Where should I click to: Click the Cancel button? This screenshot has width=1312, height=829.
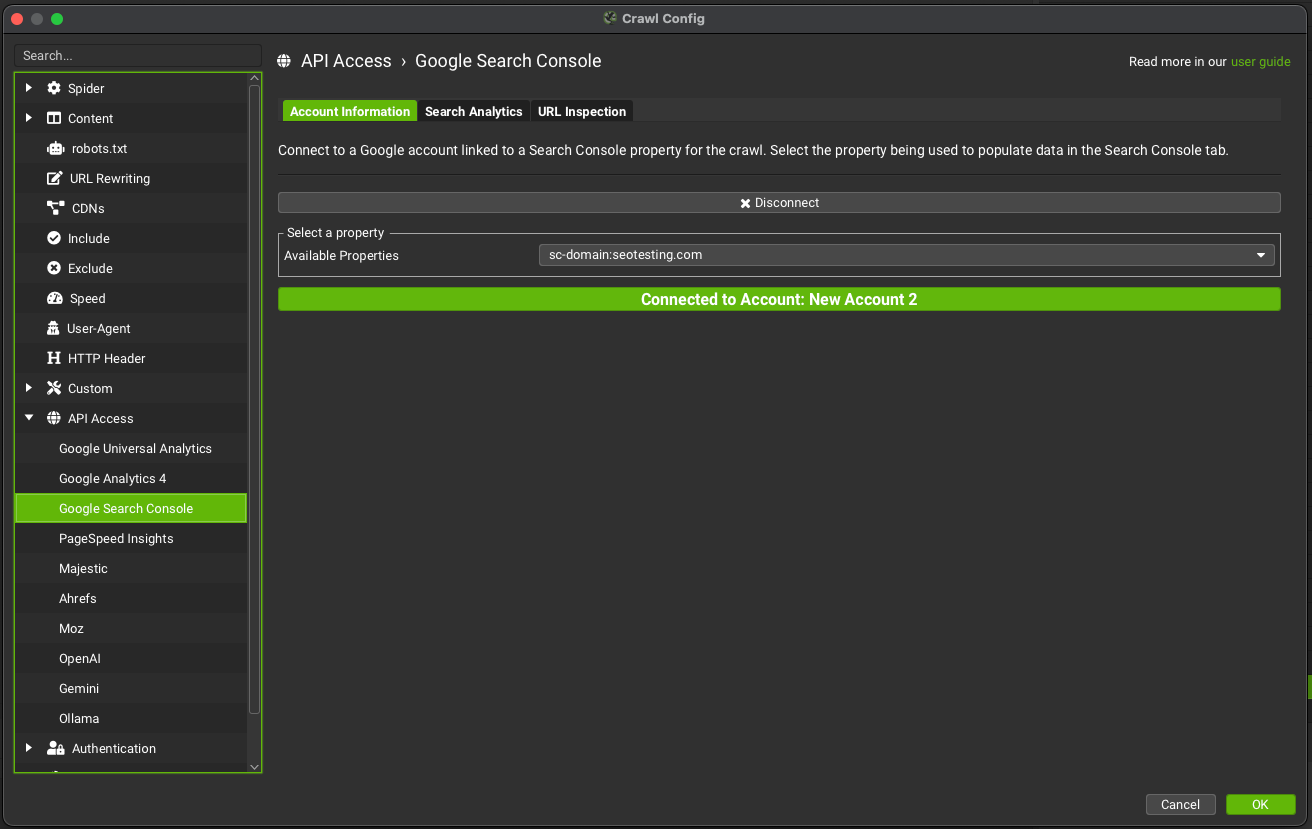click(x=1180, y=804)
